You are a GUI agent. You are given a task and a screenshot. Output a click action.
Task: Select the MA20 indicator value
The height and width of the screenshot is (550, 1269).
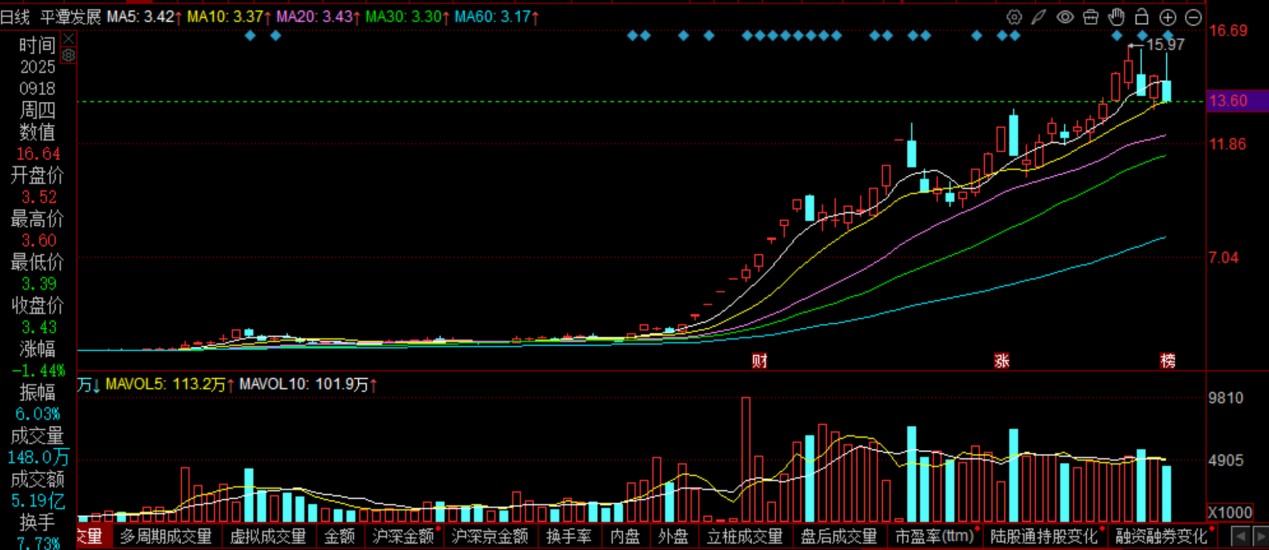pyautogui.click(x=318, y=17)
